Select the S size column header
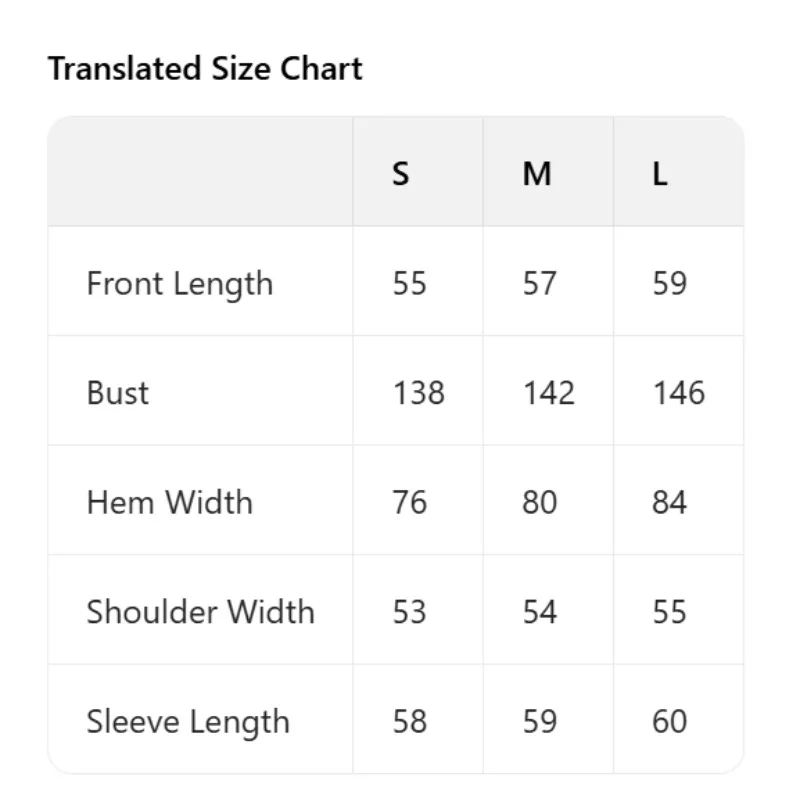 [401, 174]
